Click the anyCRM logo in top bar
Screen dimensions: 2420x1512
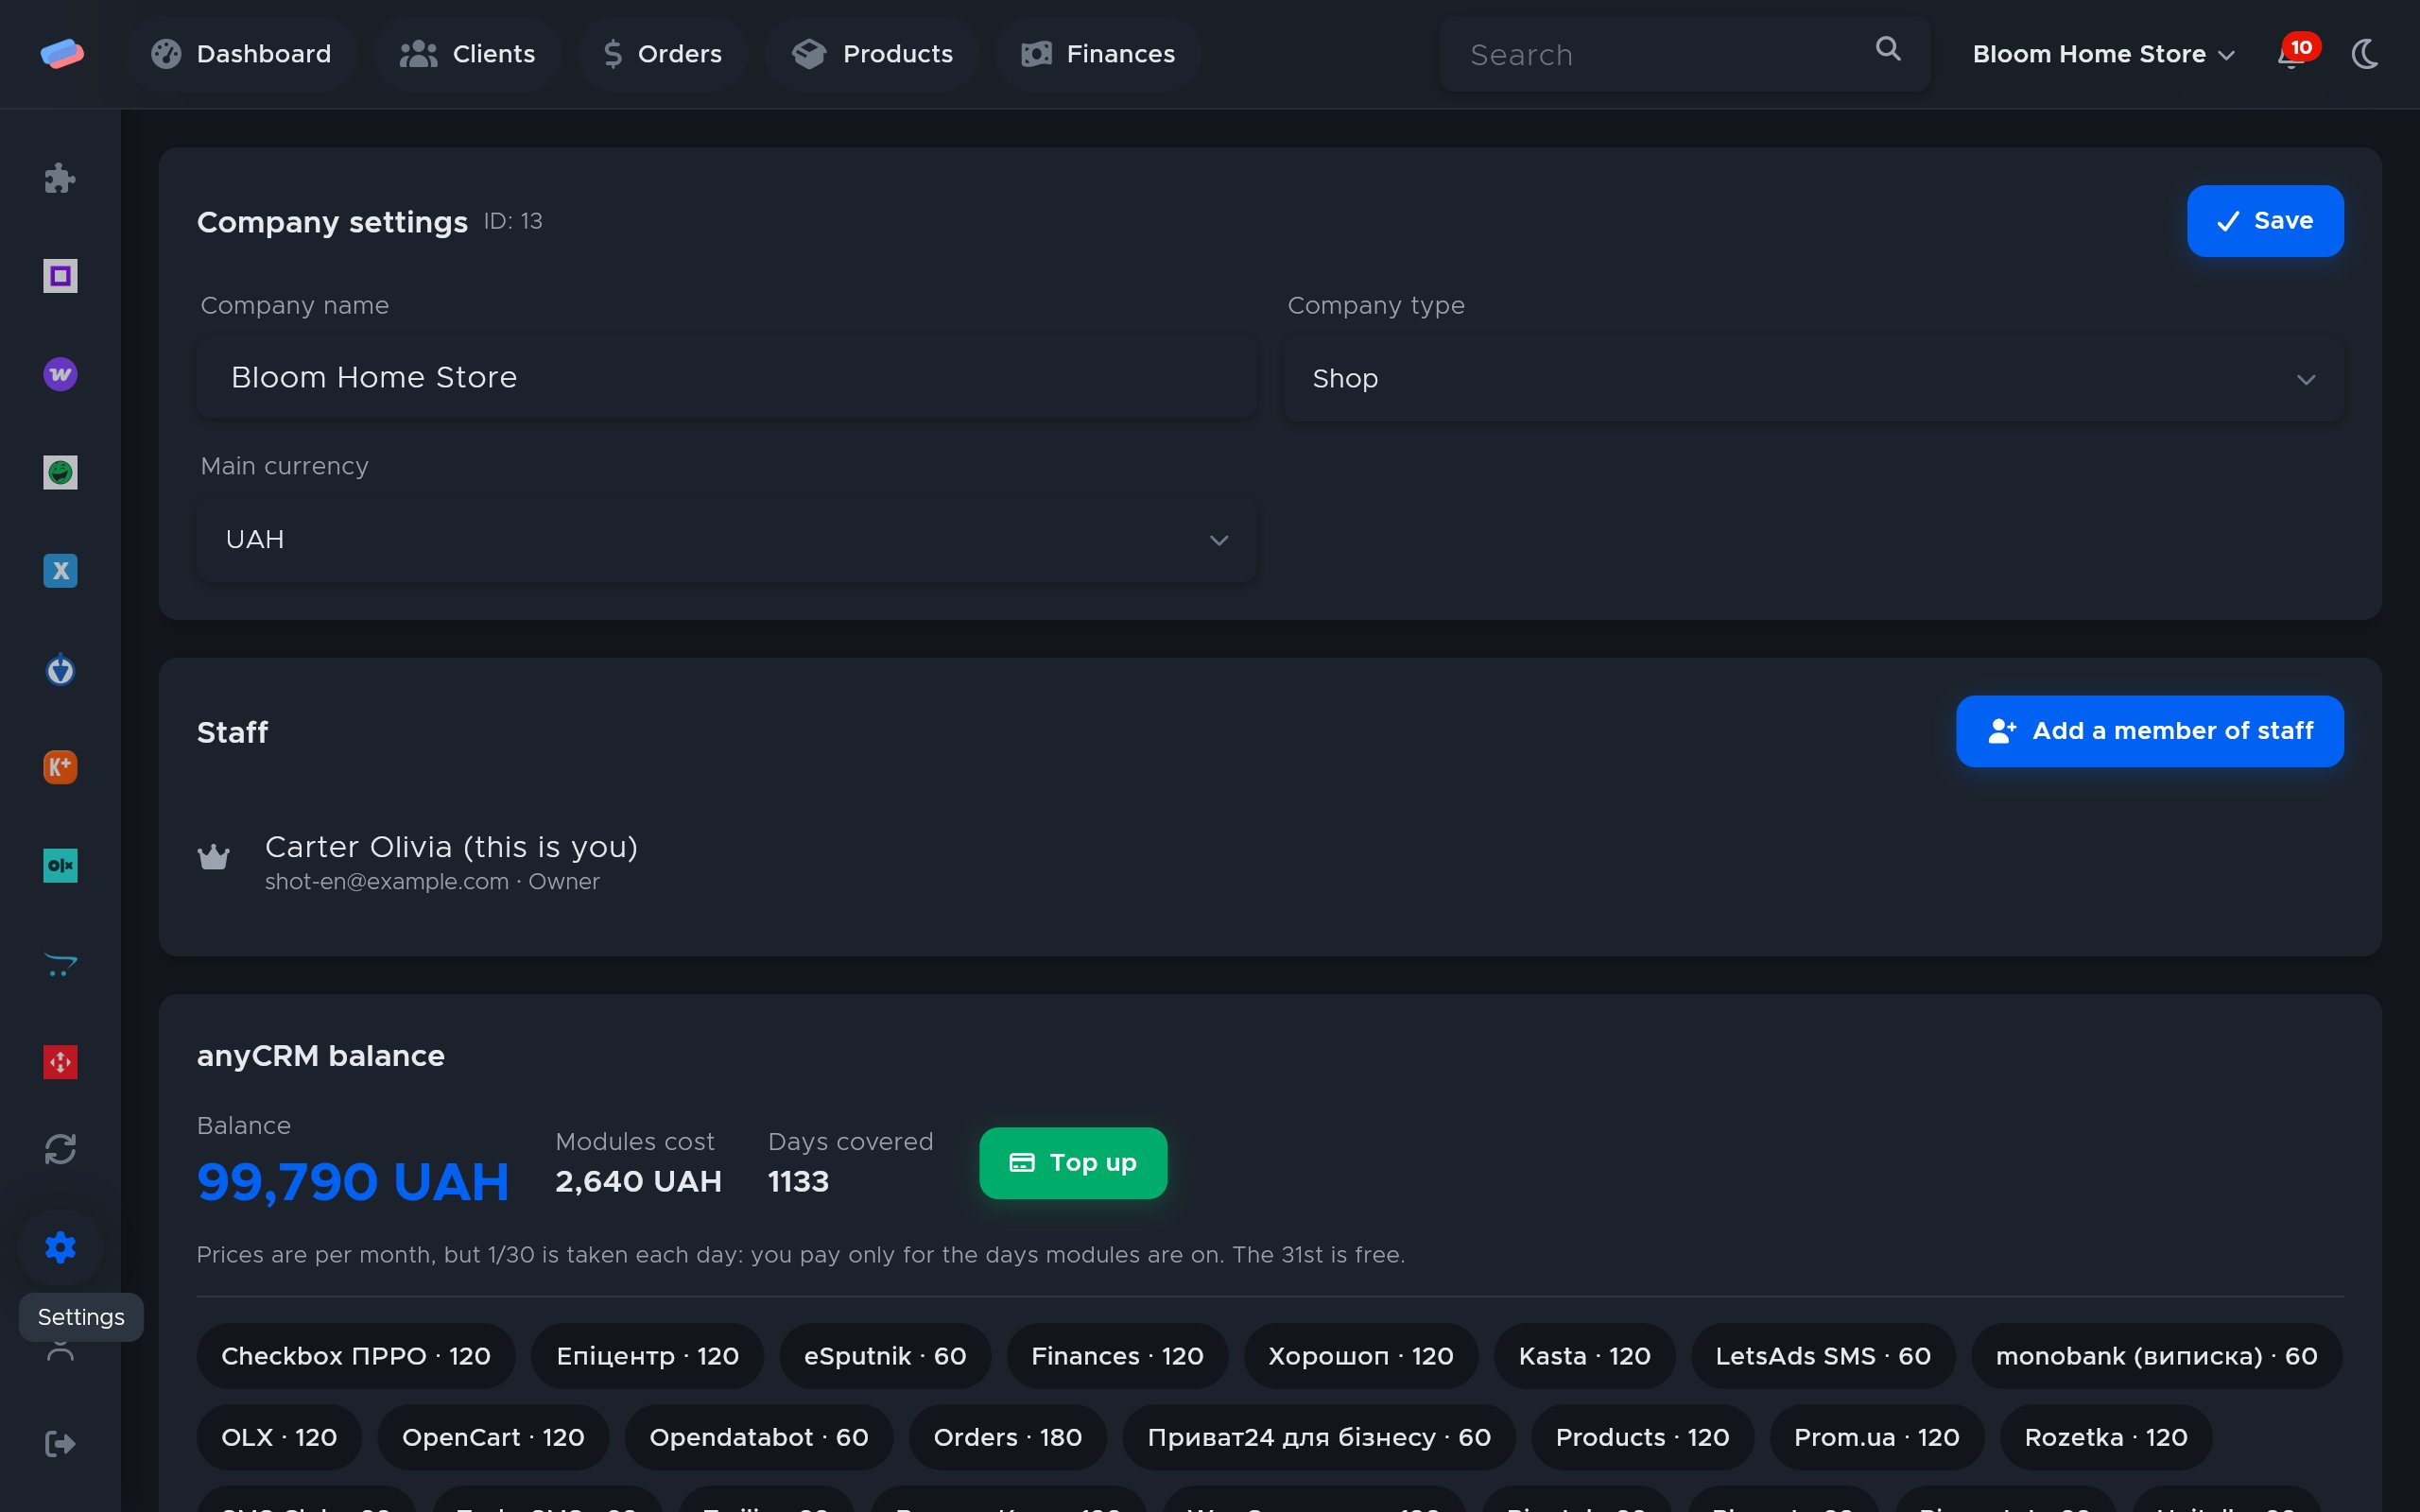[62, 53]
